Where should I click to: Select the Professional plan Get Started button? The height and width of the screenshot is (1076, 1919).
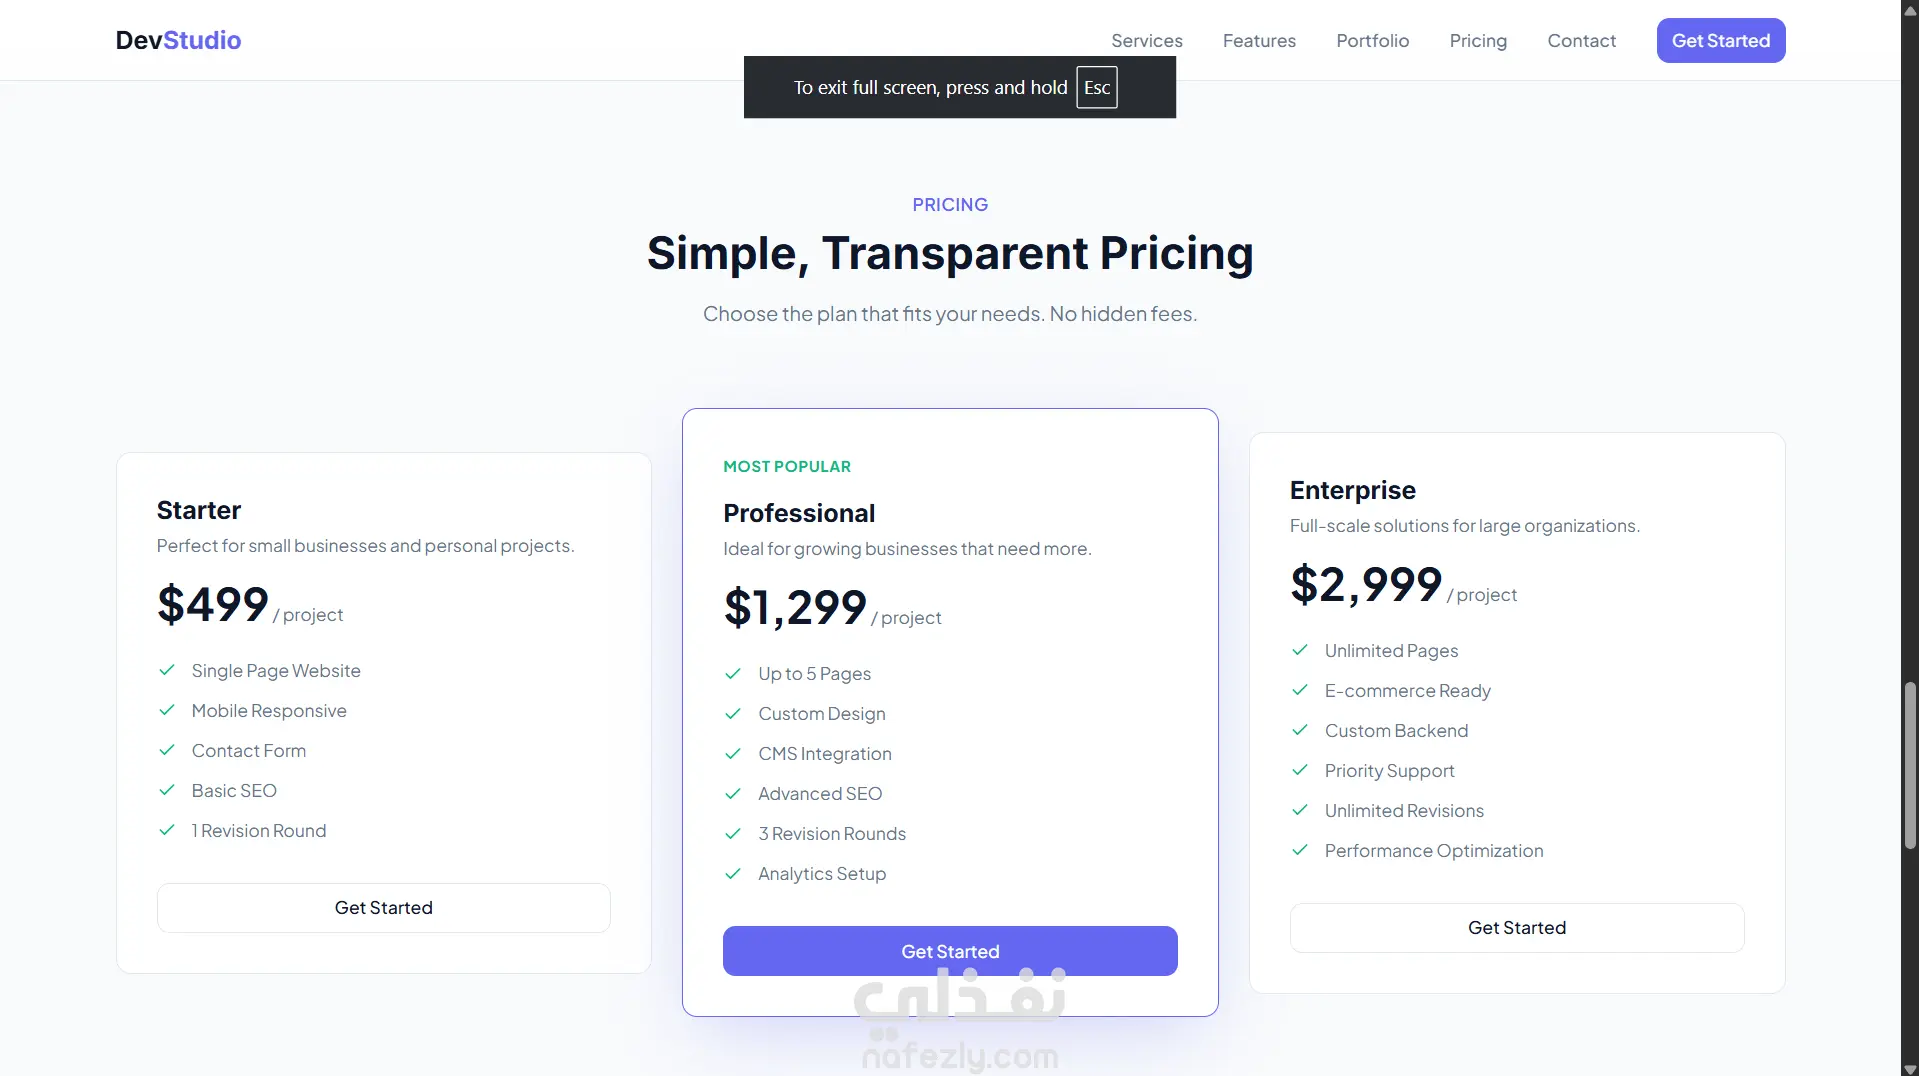tap(950, 951)
